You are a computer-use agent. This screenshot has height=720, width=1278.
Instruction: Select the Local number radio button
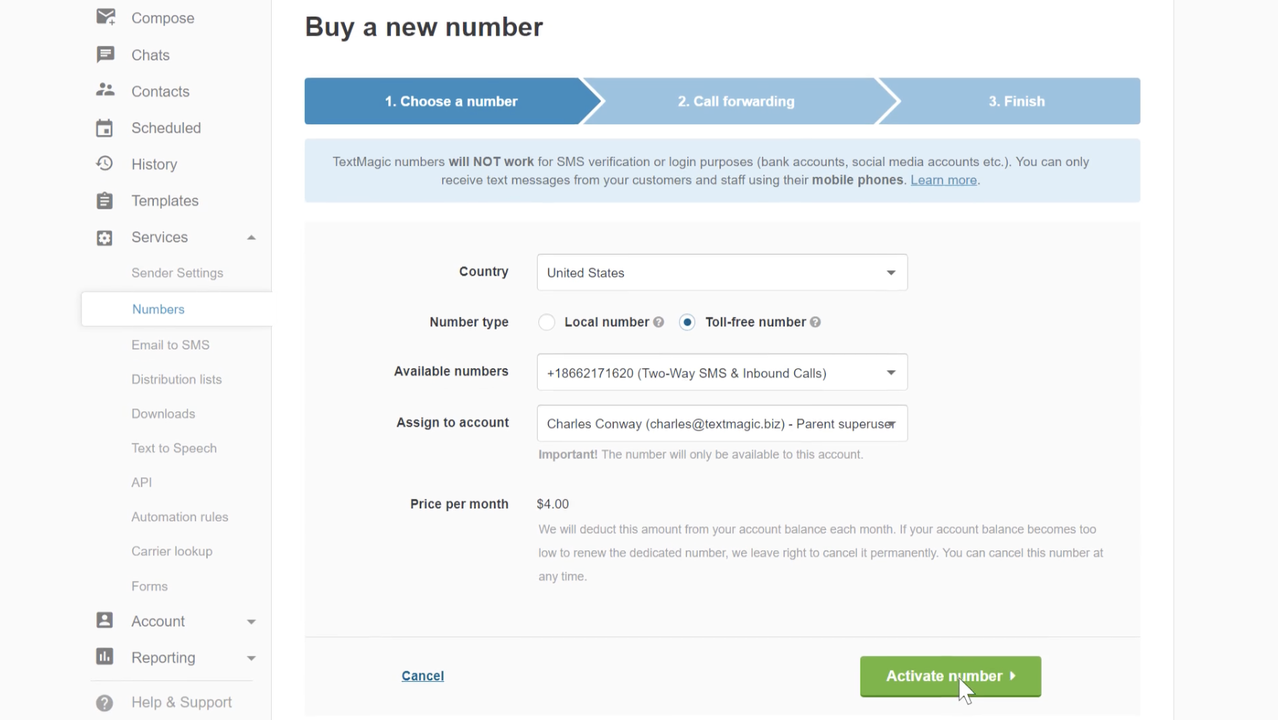(546, 322)
